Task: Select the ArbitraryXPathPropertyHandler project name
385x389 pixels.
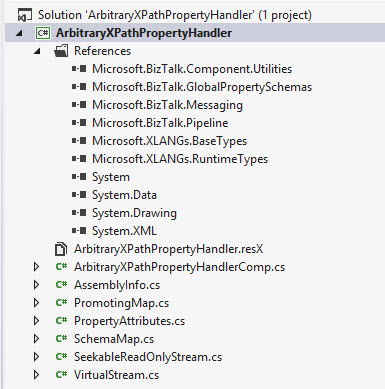Action: click(x=144, y=33)
